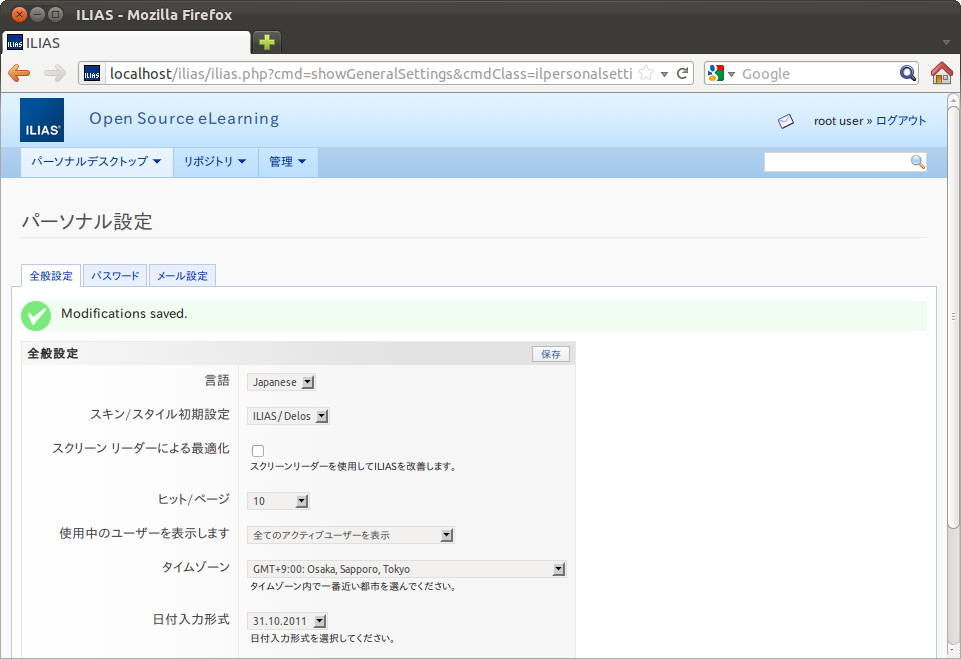Switch to the メール設定 tab
The height and width of the screenshot is (659, 961).
[182, 276]
